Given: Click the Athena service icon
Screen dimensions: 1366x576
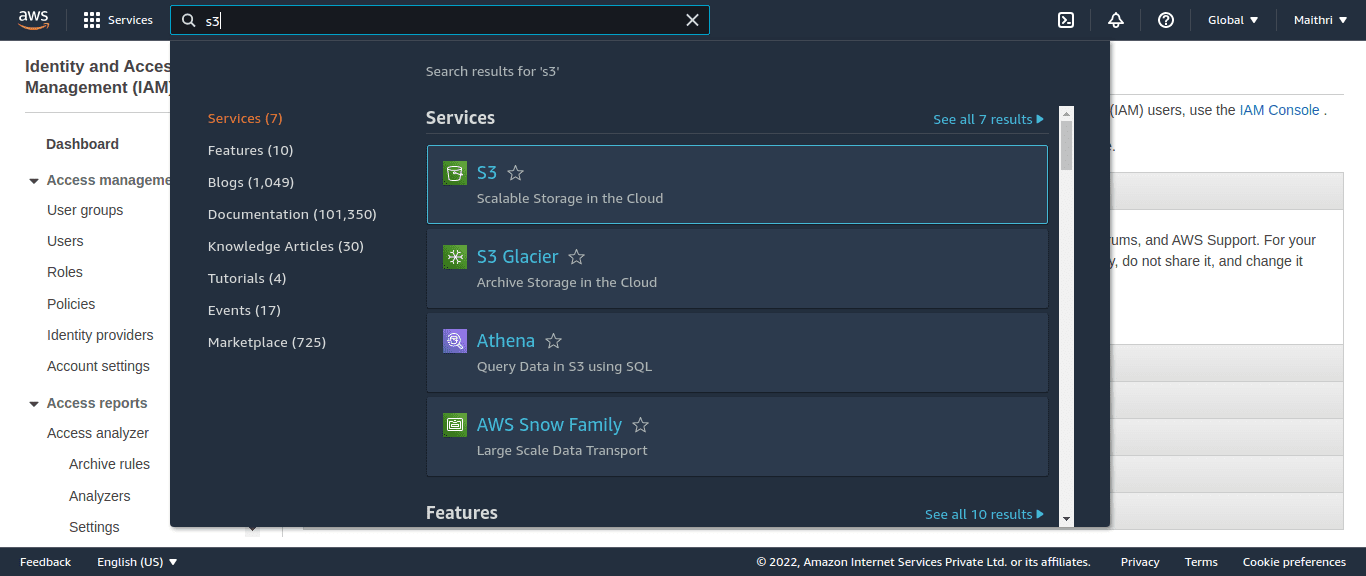Looking at the screenshot, I should point(455,341).
